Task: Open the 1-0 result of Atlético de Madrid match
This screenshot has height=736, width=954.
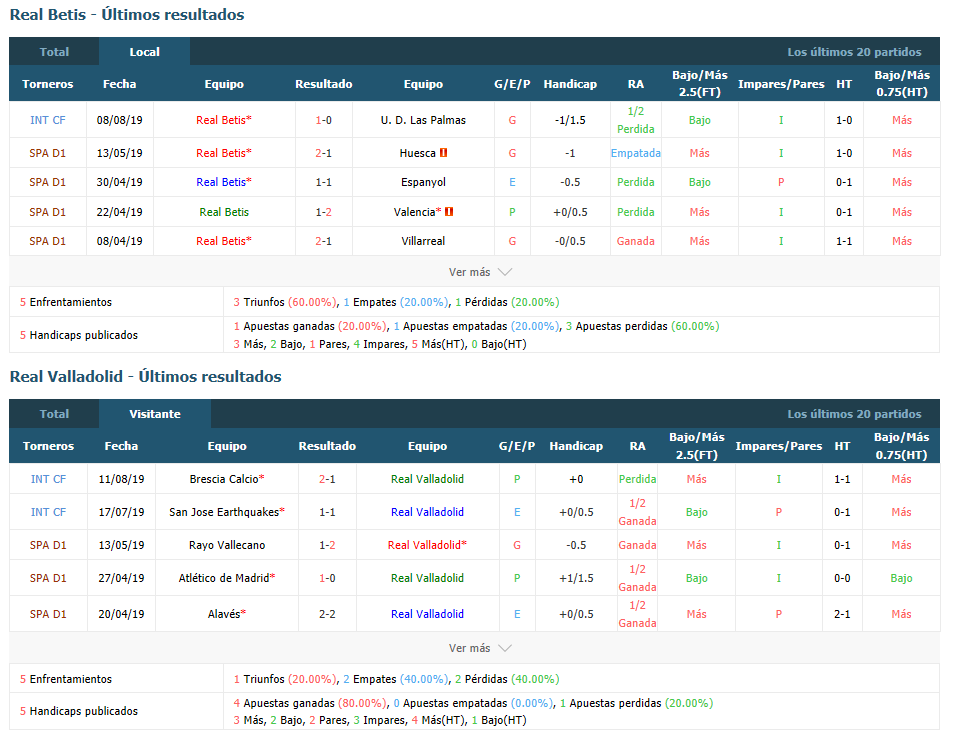Action: 327,577
